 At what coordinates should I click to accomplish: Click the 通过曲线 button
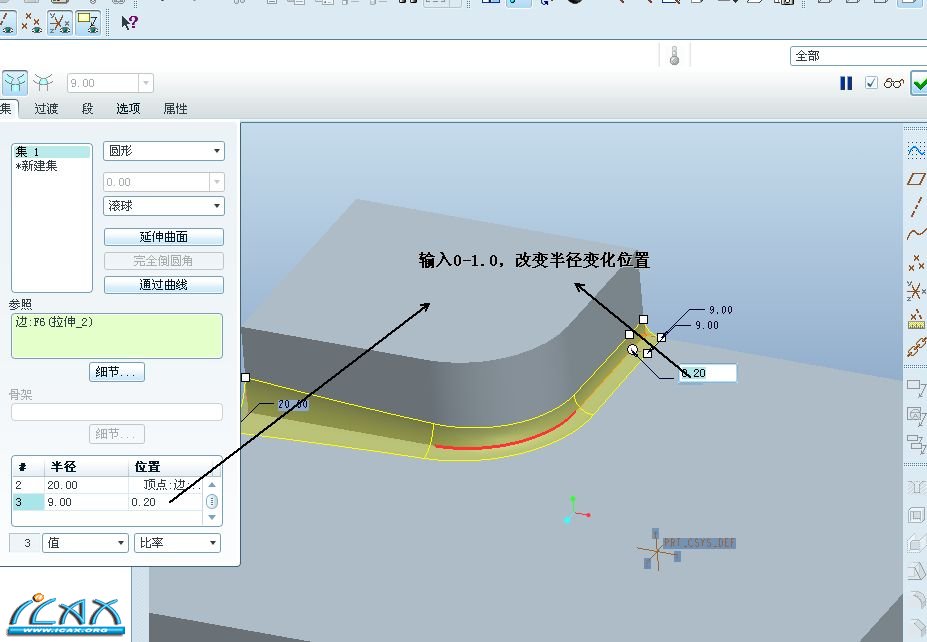pos(164,285)
